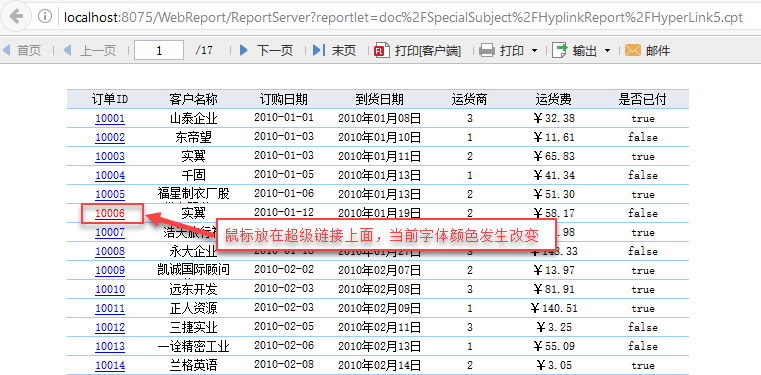Click the browser back arrow button
Viewport: 761px width, 375px height.
[17, 17]
